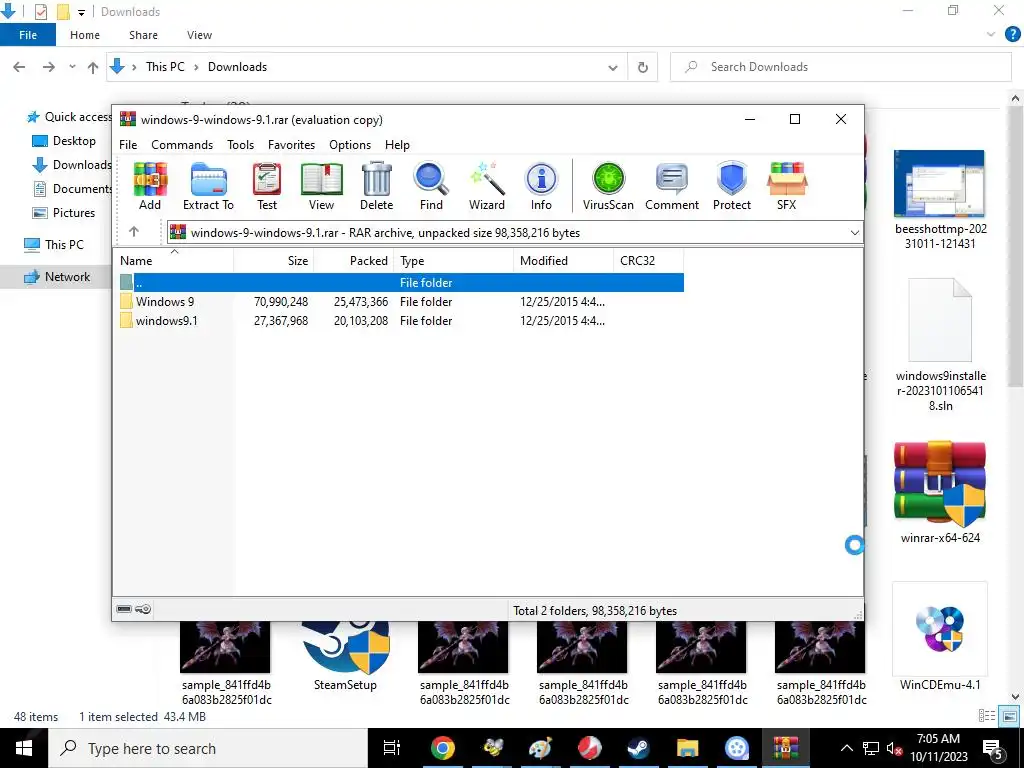Select the SteamSetup file in Downloads
Viewport: 1024px width, 768px height.
(345, 656)
